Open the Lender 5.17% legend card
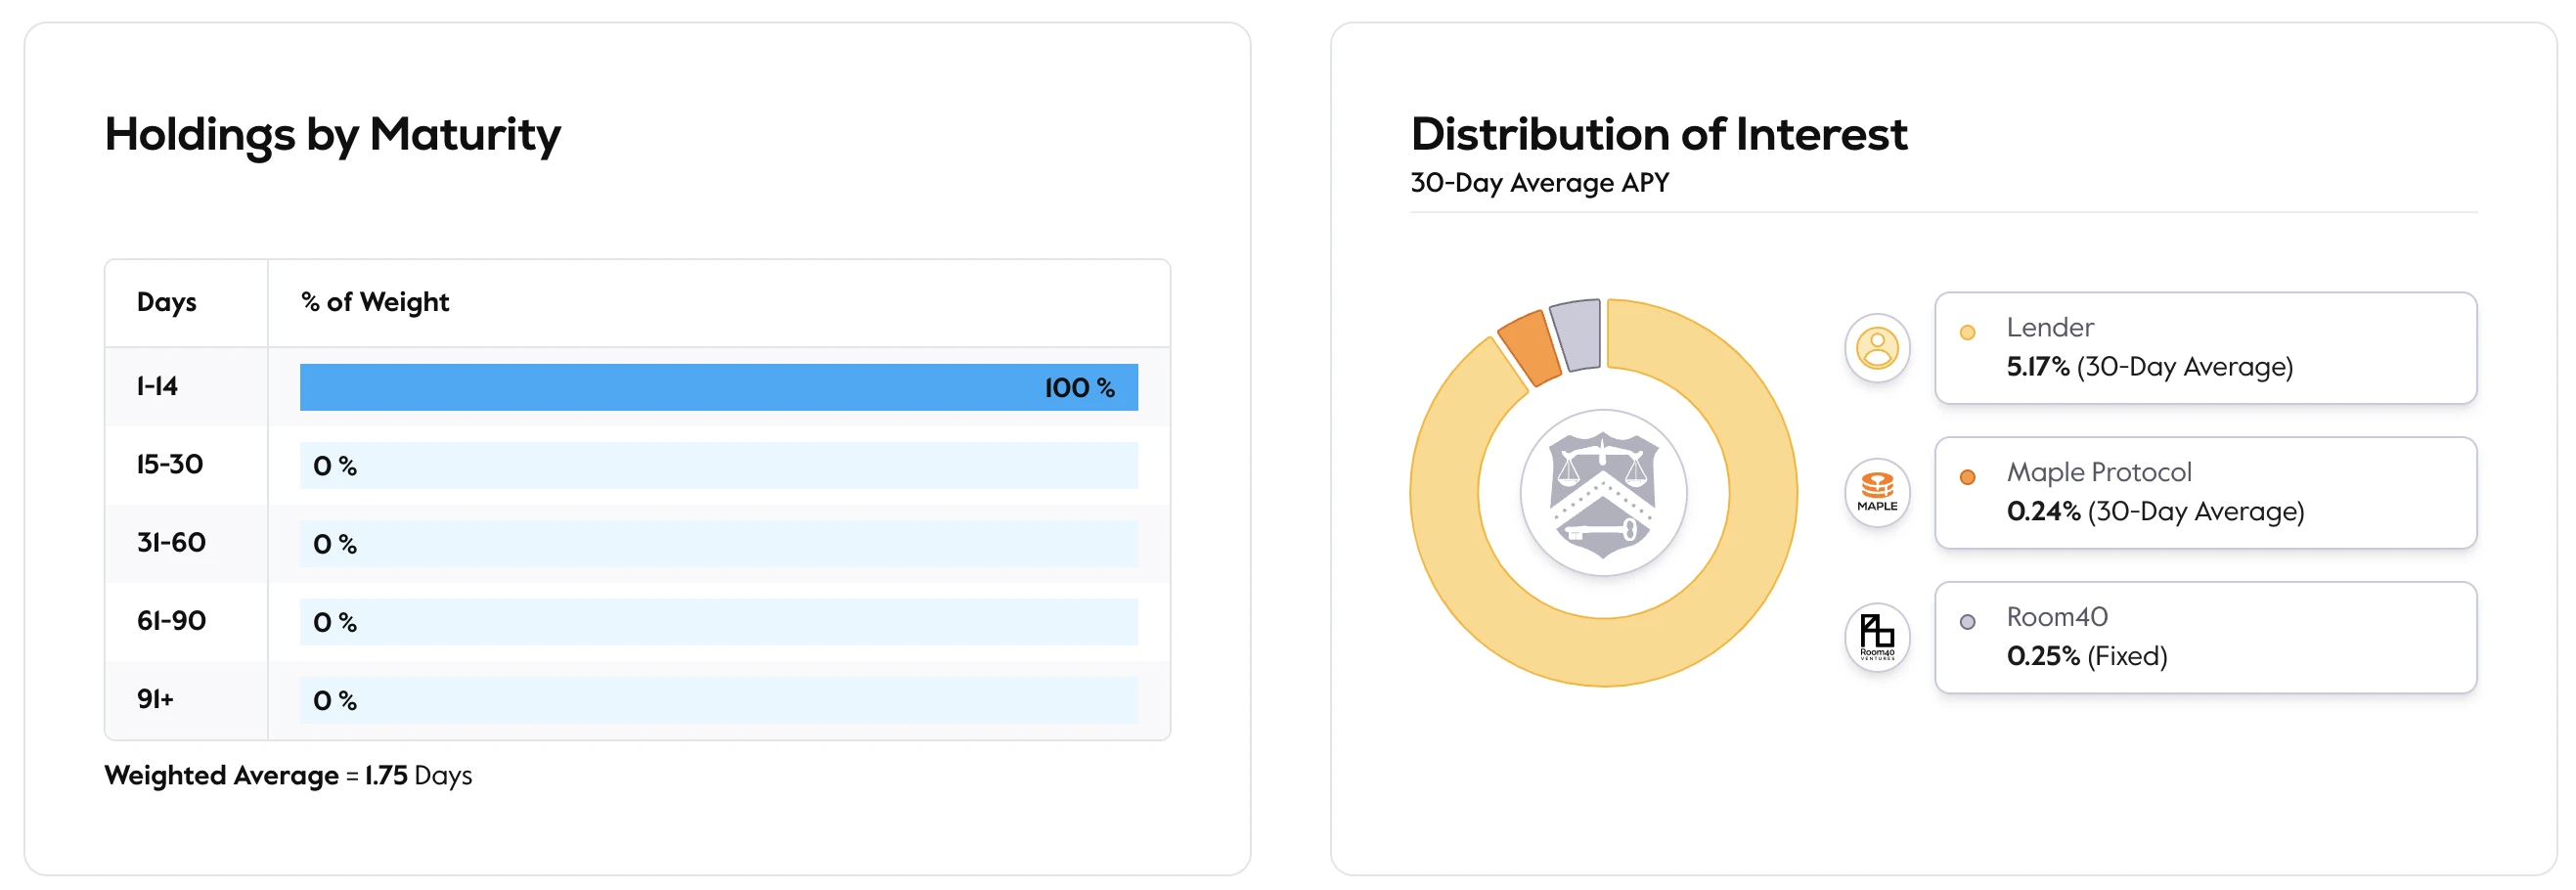This screenshot has height=890, width=2576. coord(2204,348)
